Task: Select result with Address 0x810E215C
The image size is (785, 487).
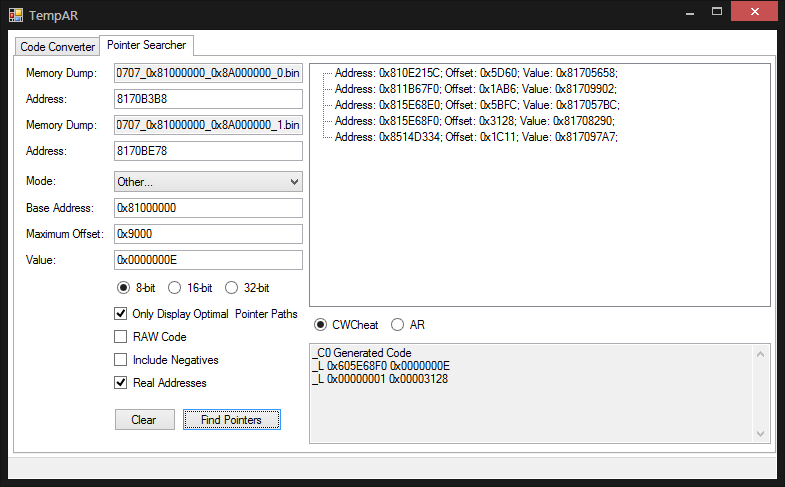Action: pyautogui.click(x=476, y=73)
